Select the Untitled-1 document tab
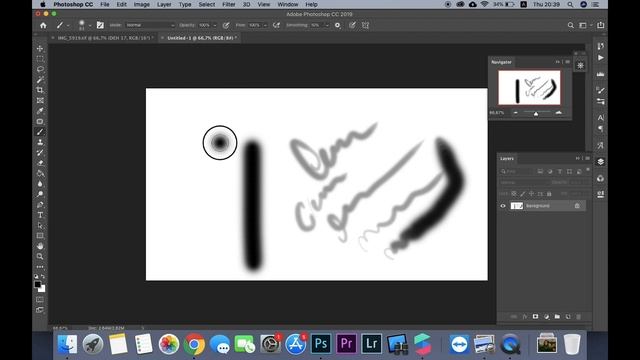 (202, 38)
